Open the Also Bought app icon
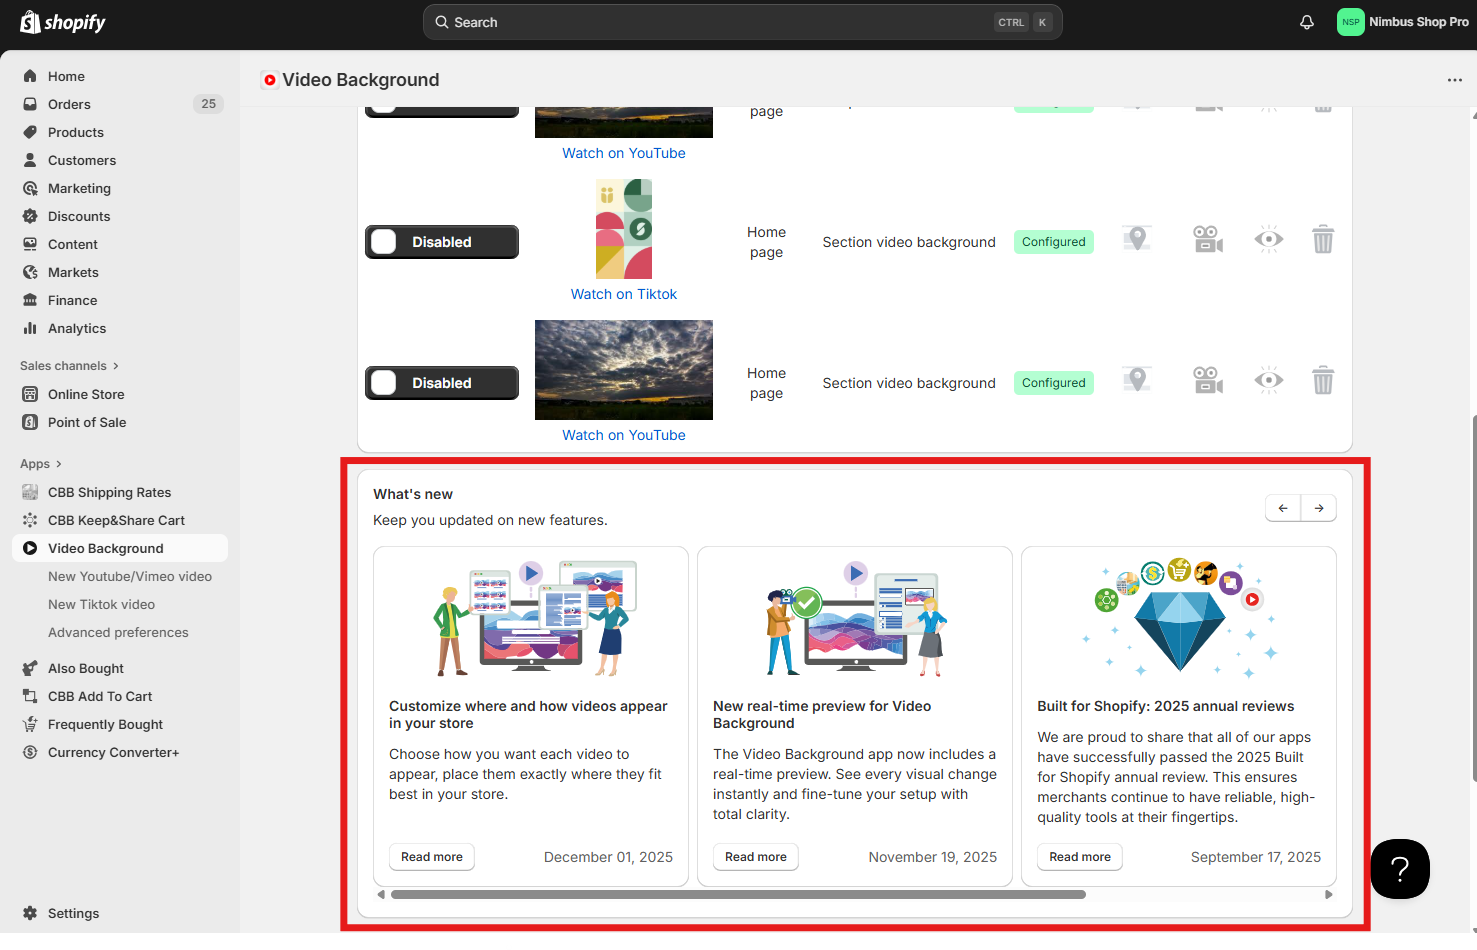Viewport: 1477px width, 950px height. pyautogui.click(x=30, y=668)
